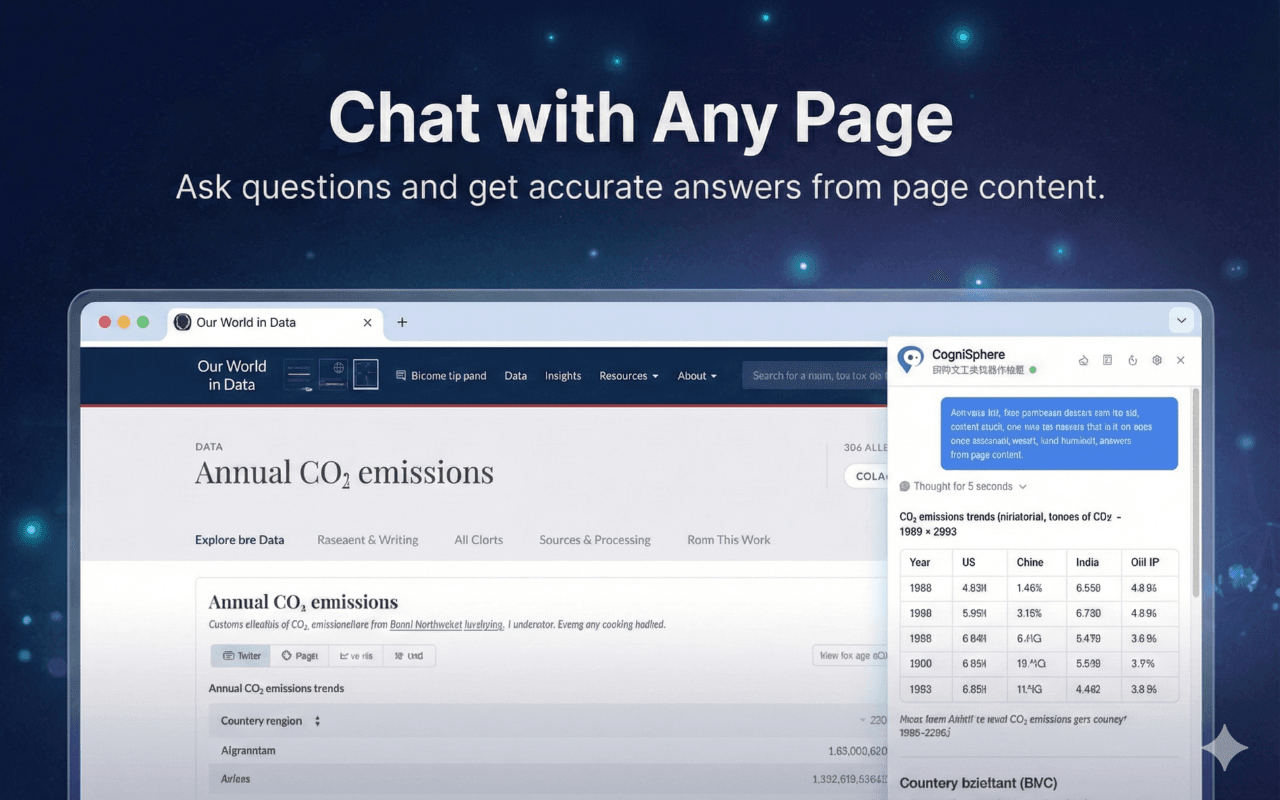Viewport: 1280px width, 800px height.
Task: Select the Twiter view button
Action: pyautogui.click(x=241, y=656)
